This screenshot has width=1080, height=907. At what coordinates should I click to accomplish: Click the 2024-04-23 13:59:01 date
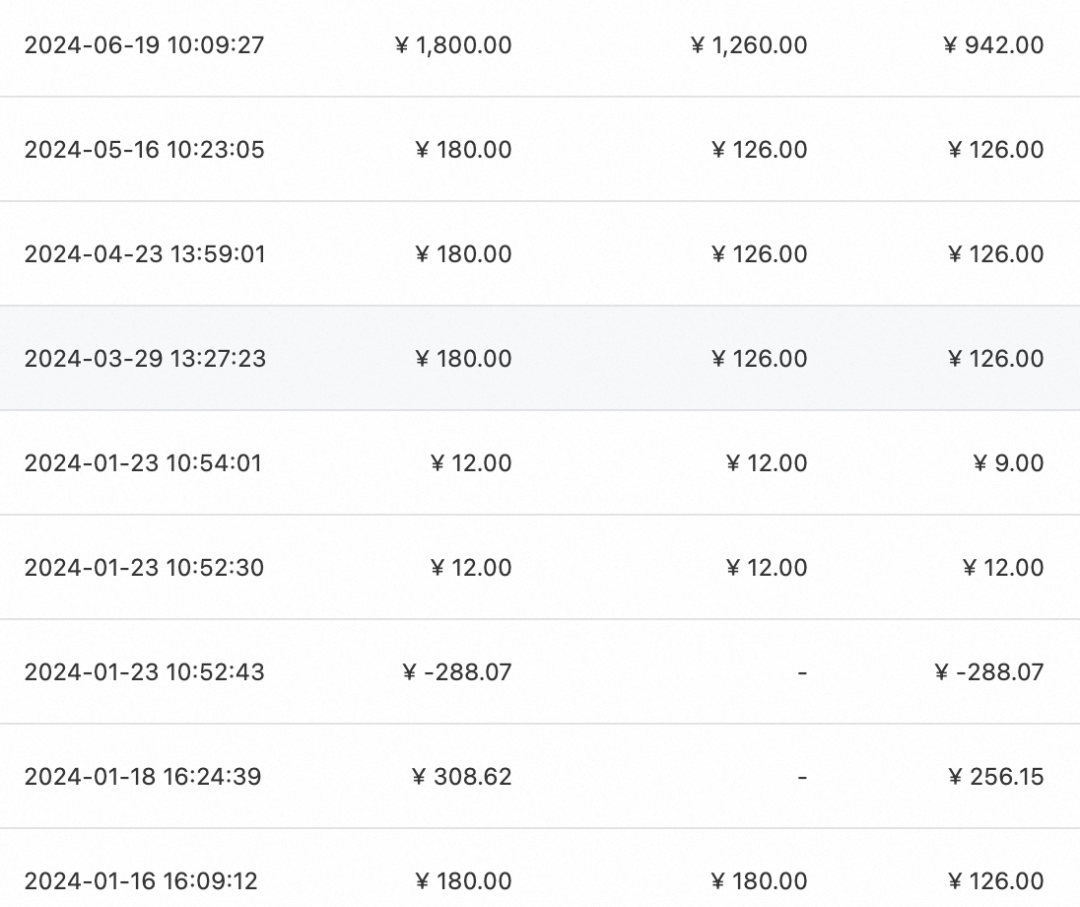(145, 254)
